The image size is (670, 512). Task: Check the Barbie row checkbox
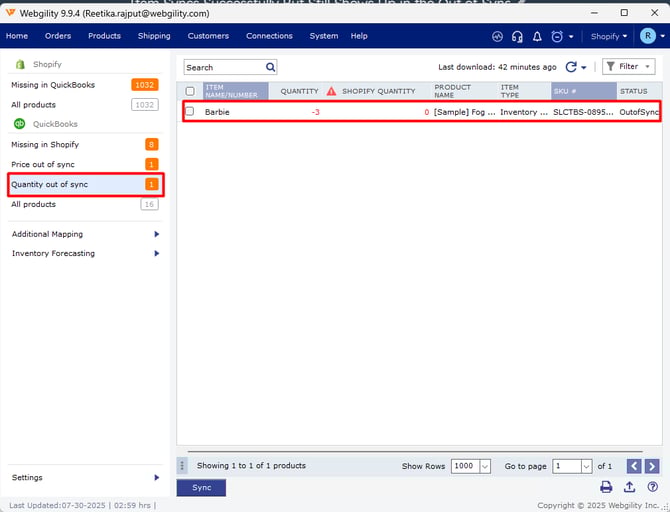190,112
